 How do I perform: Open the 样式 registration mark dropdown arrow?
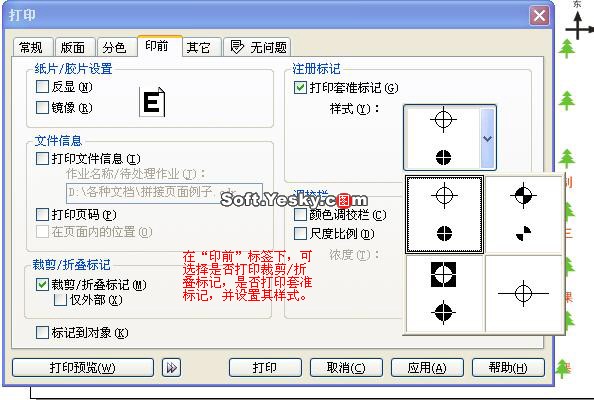[488, 138]
